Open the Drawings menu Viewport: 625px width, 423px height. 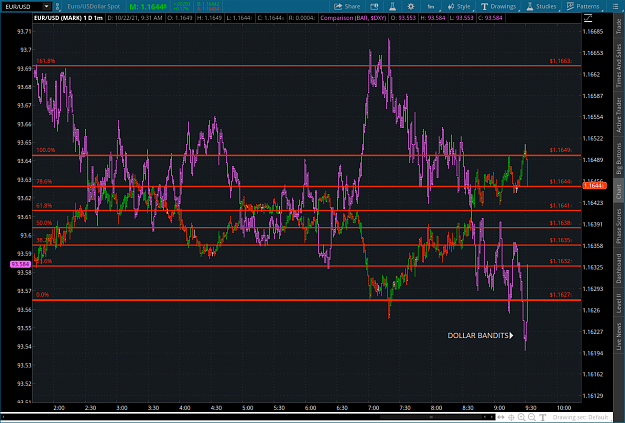pyautogui.click(x=498, y=6)
